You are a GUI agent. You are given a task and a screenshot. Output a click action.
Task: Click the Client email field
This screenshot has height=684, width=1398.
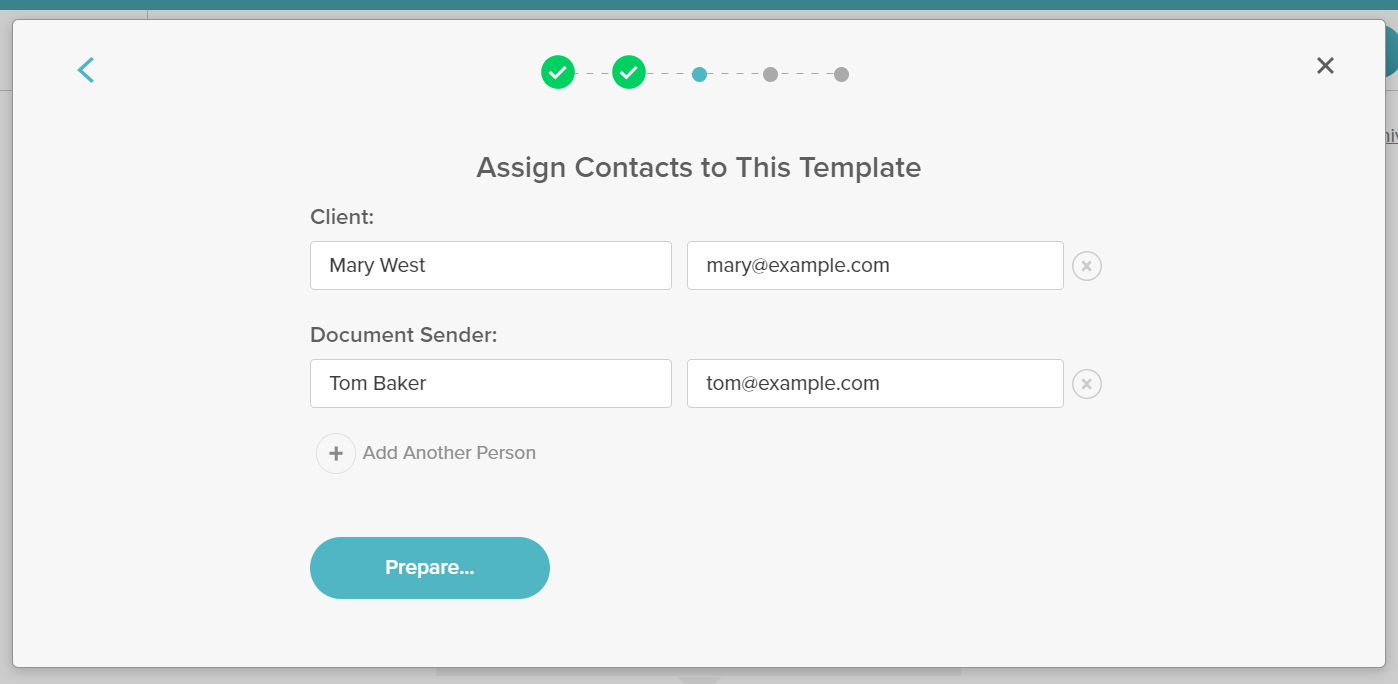875,265
